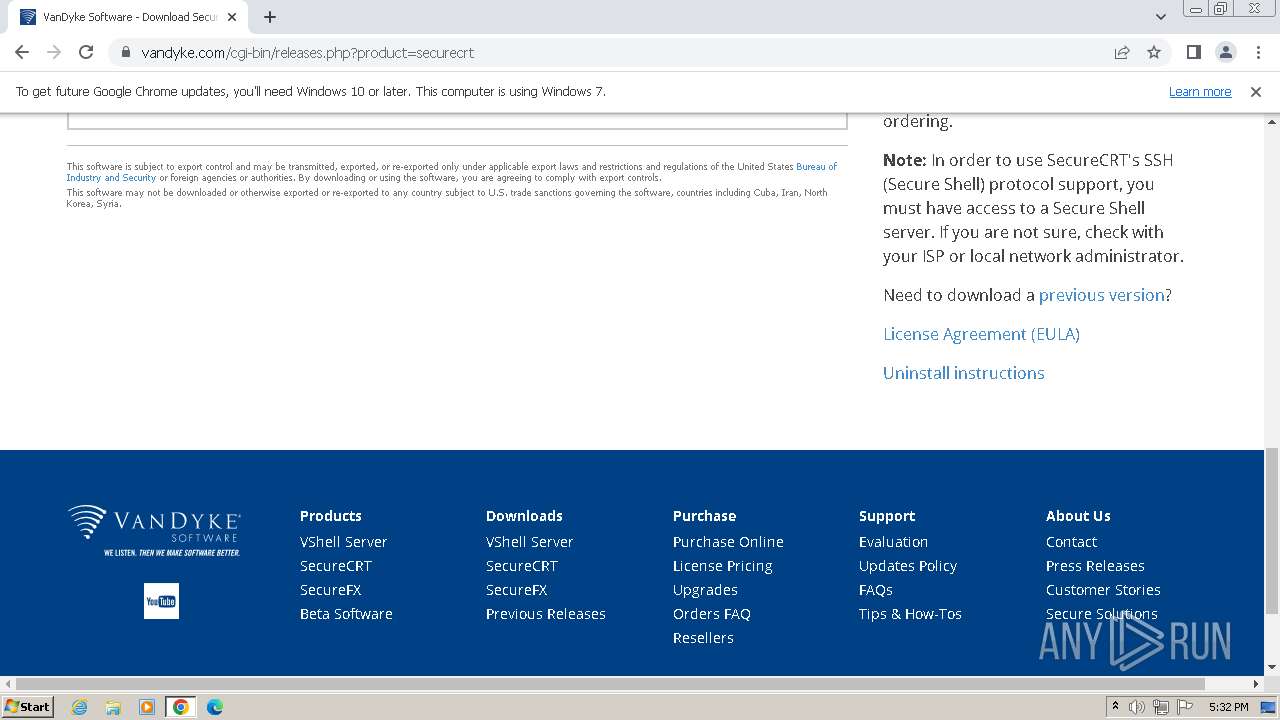Open the previous version download link
This screenshot has width=1280, height=720.
(1101, 295)
